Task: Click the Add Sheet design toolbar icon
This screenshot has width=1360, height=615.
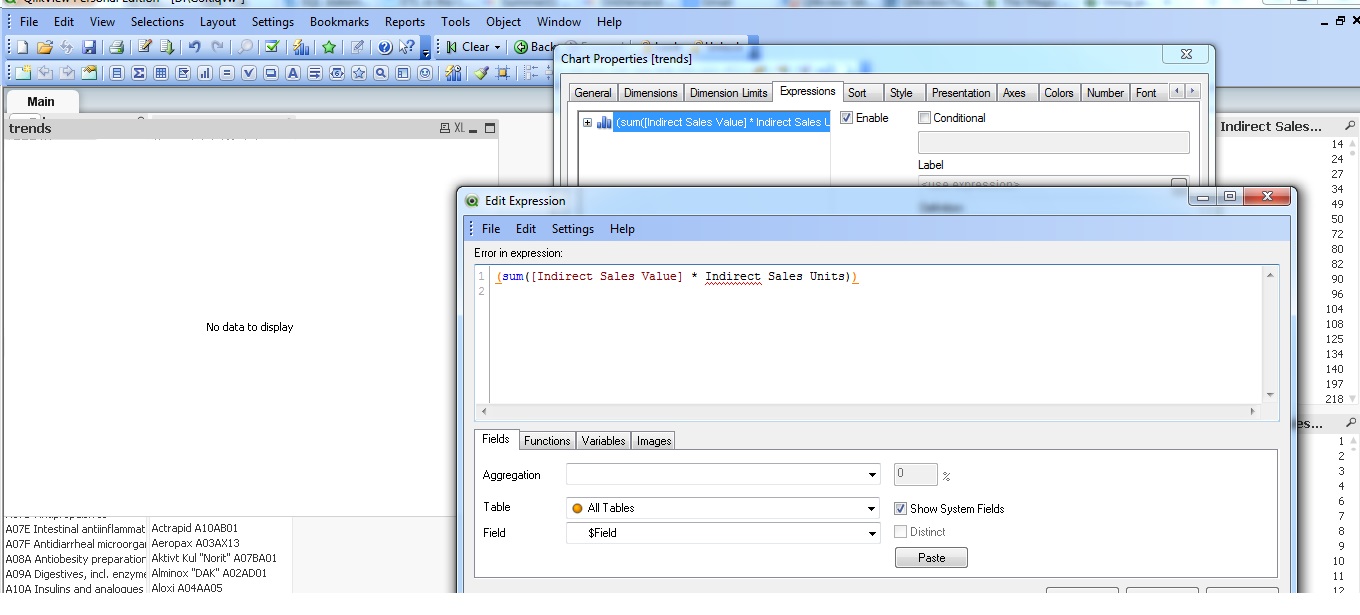Action: [23, 73]
